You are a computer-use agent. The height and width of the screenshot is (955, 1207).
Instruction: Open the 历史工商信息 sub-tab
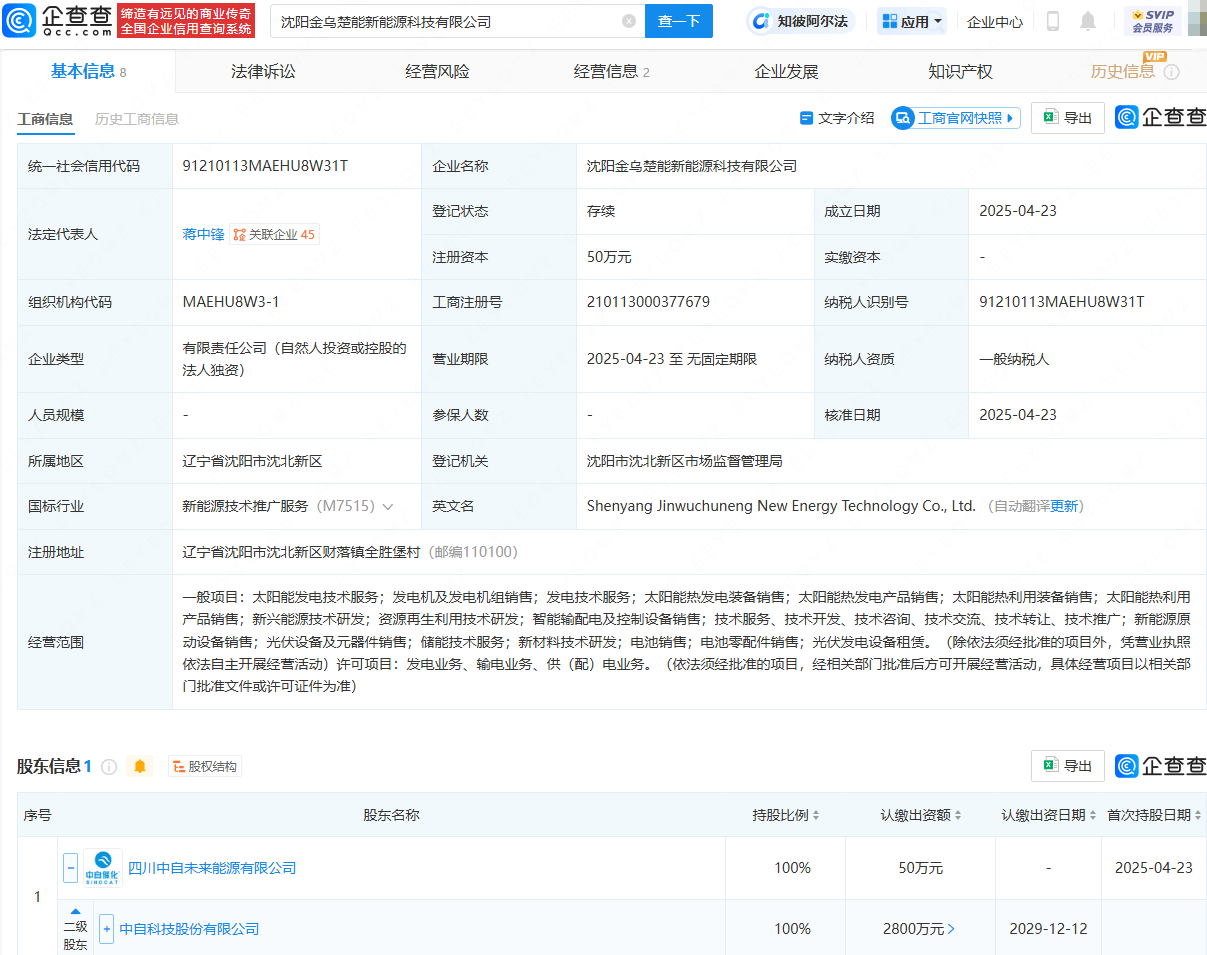137,119
